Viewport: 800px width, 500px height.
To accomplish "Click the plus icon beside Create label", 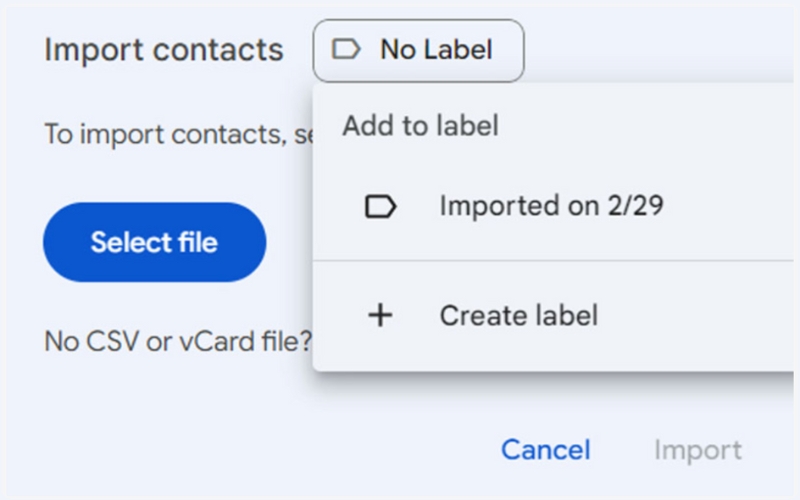I will tap(380, 316).
